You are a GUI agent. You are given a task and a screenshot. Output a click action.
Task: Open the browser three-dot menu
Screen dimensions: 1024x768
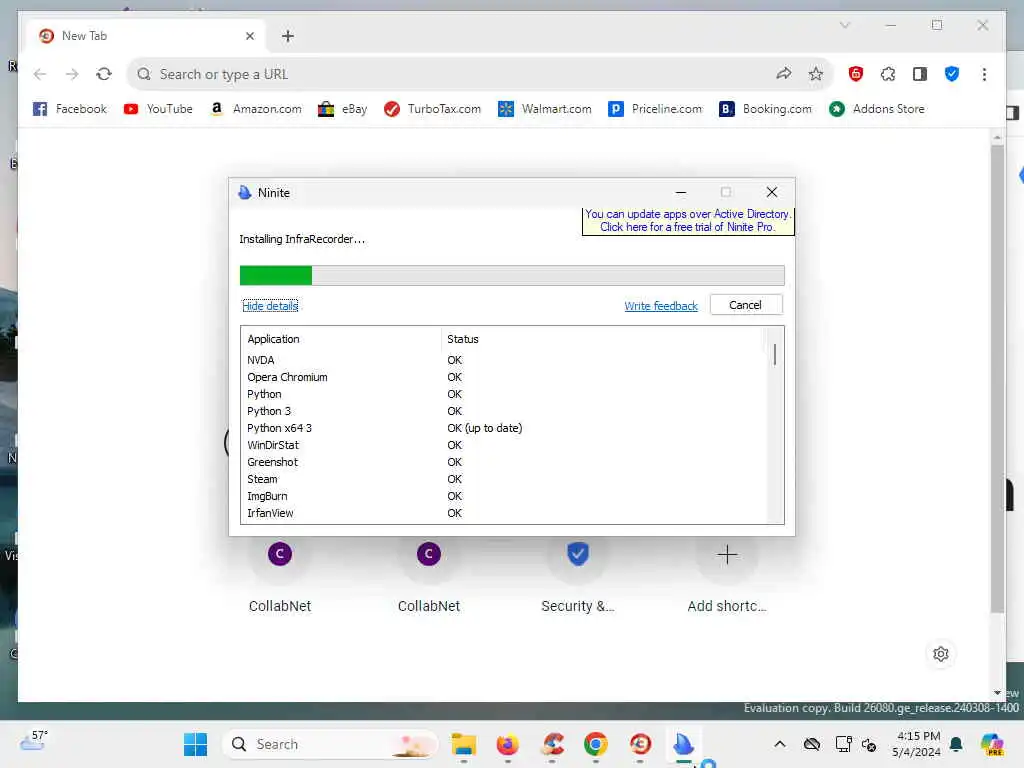pos(984,74)
